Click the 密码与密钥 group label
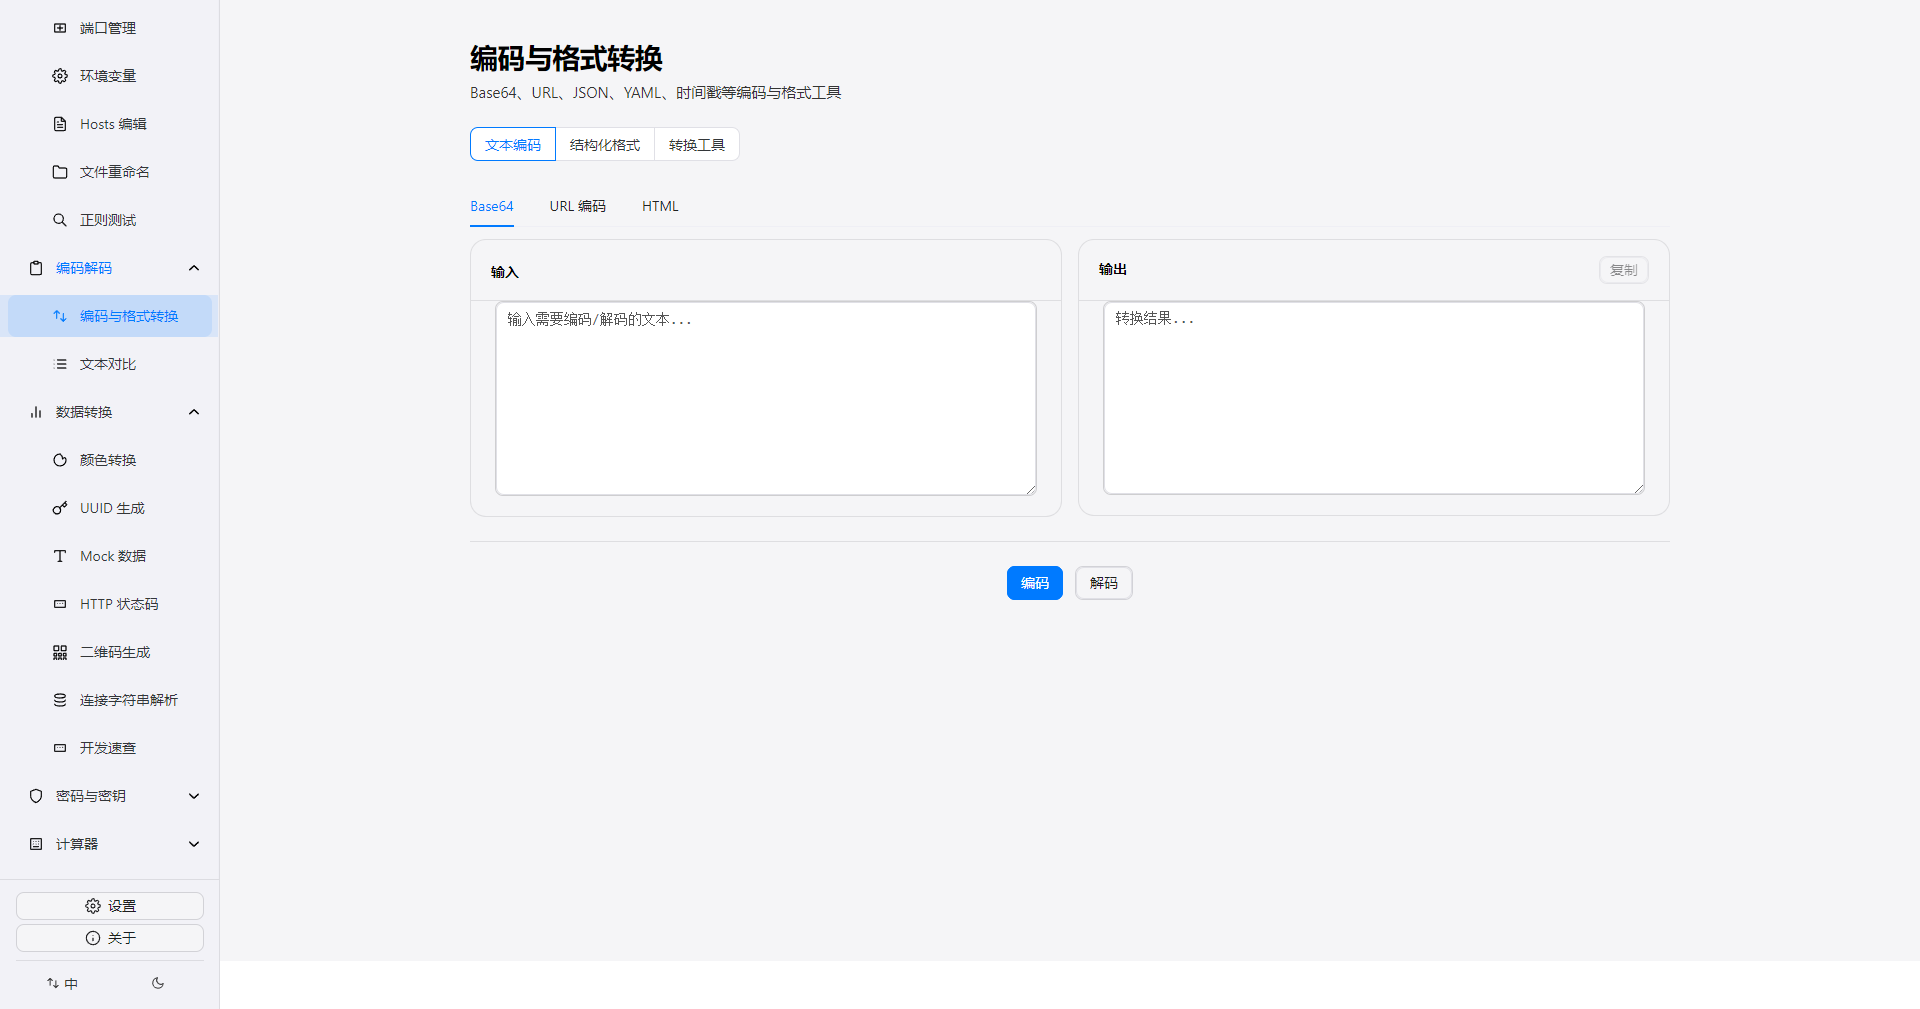 91,796
